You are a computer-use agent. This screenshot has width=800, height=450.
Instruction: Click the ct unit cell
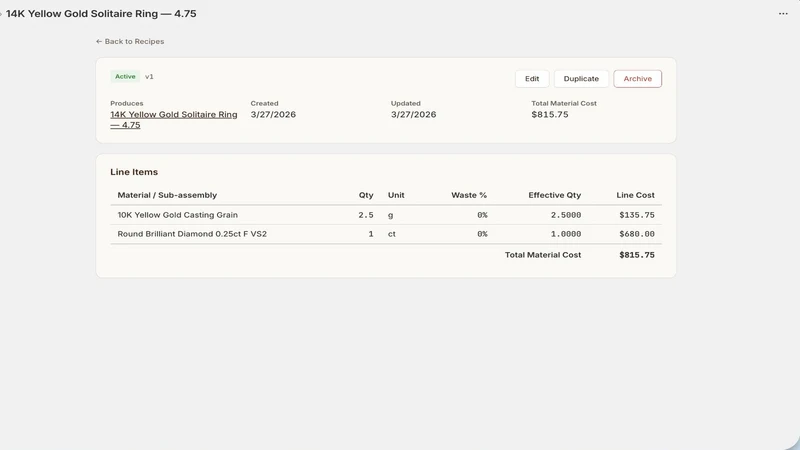tap(391, 234)
